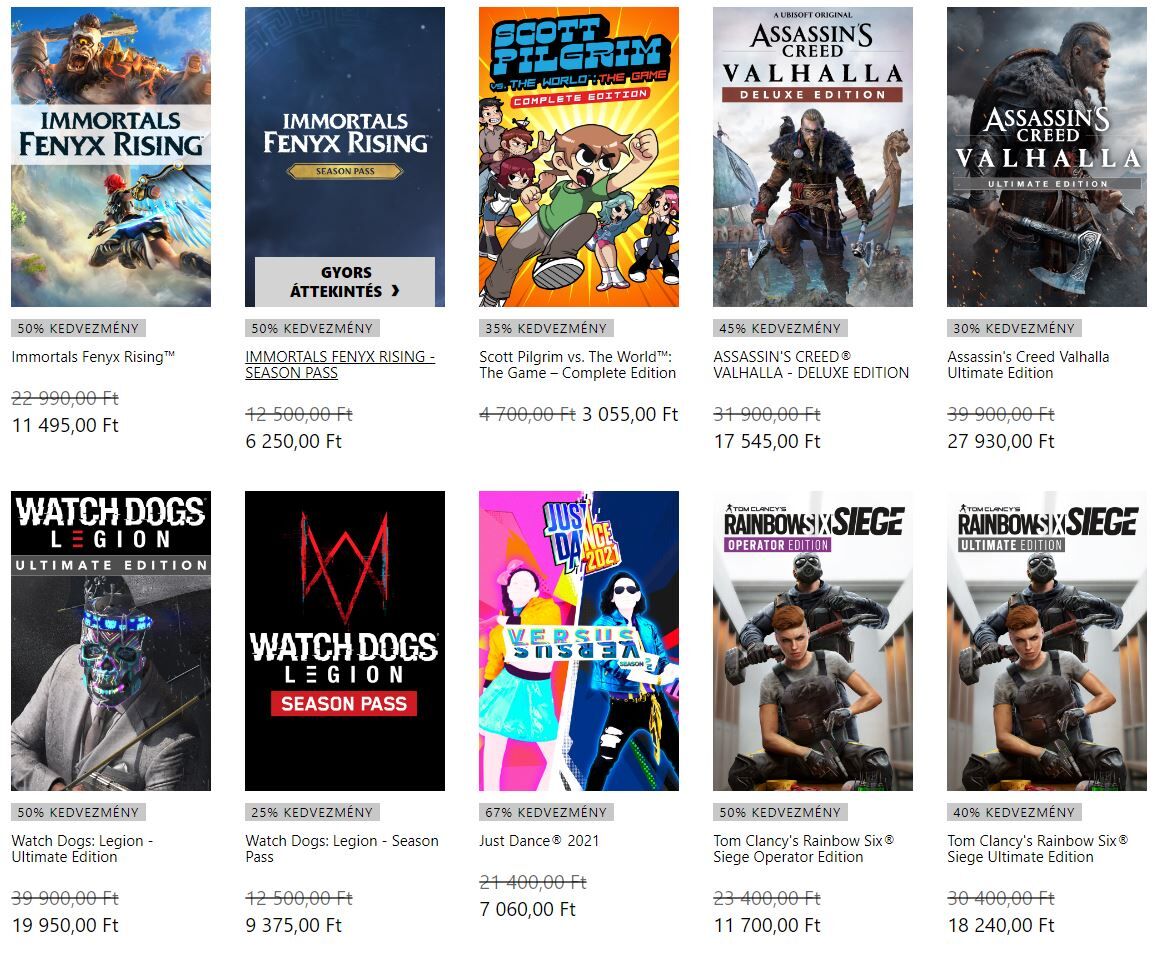Open the Scott Pilgrim Complete Edition cover
This screenshot has width=1174, height=960.
579,157
